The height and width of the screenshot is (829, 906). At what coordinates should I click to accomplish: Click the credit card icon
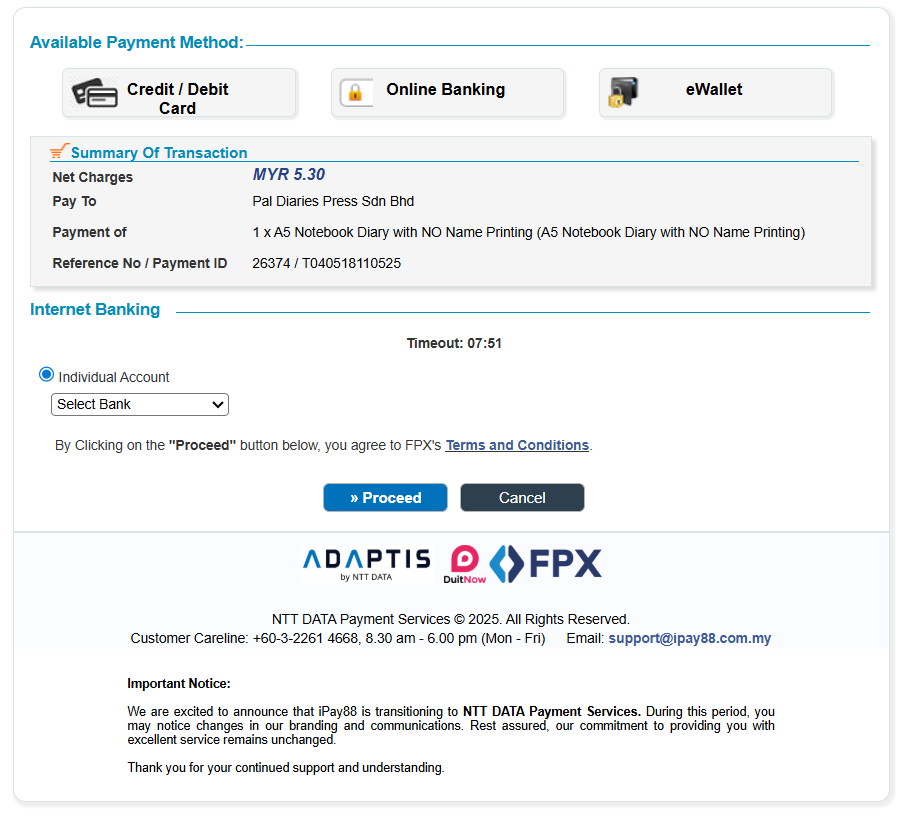click(x=95, y=93)
